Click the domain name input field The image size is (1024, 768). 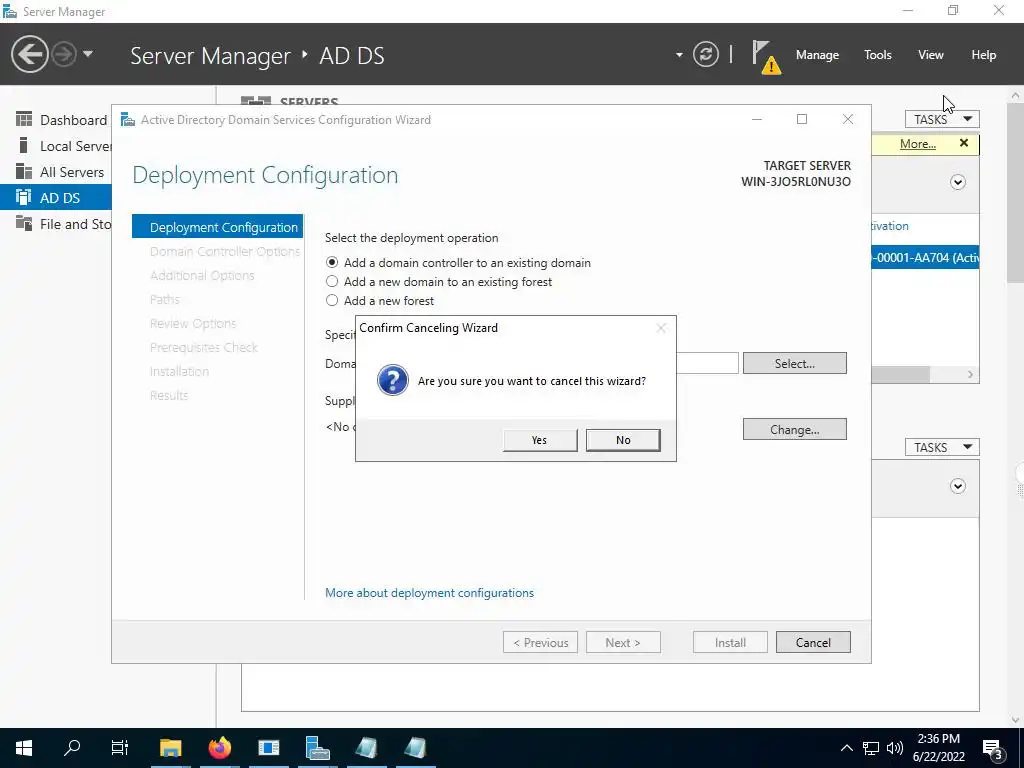tap(707, 363)
